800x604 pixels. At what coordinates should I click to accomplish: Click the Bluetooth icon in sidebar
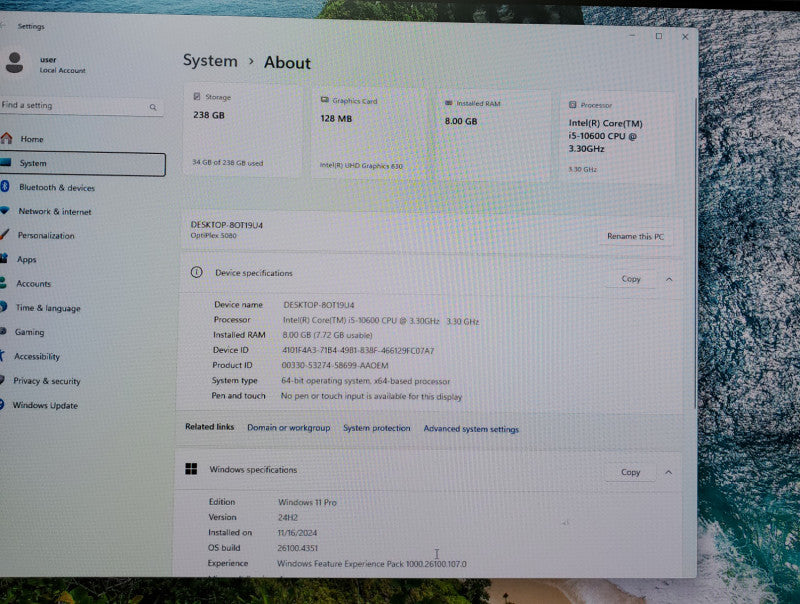pyautogui.click(x=5, y=186)
